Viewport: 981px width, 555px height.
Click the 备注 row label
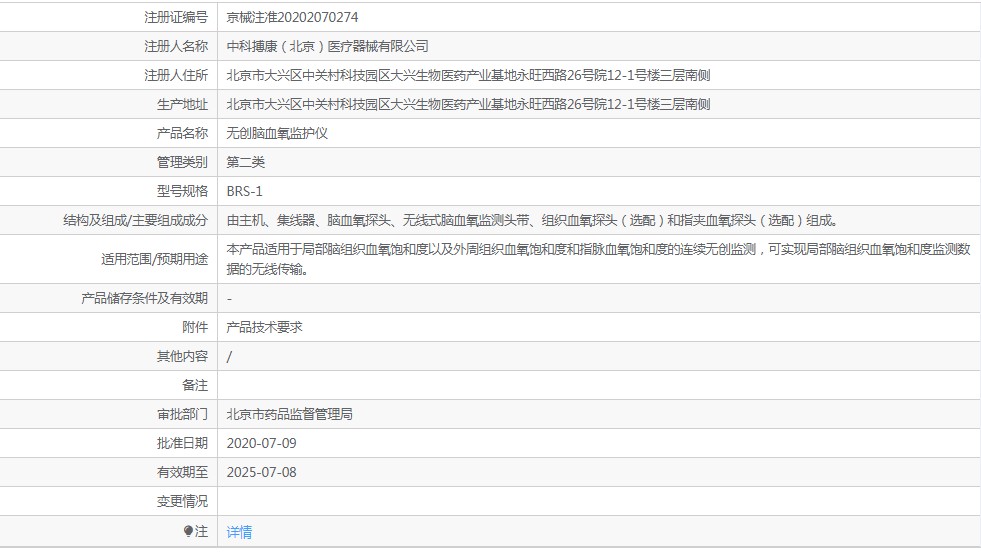pyautogui.click(x=195, y=385)
